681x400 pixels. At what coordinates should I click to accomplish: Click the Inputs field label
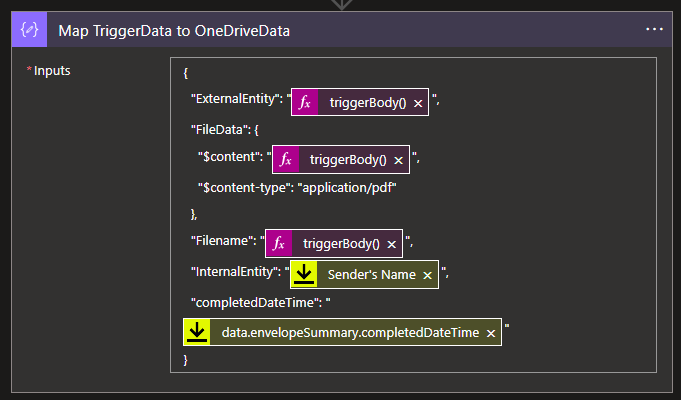pos(51,72)
